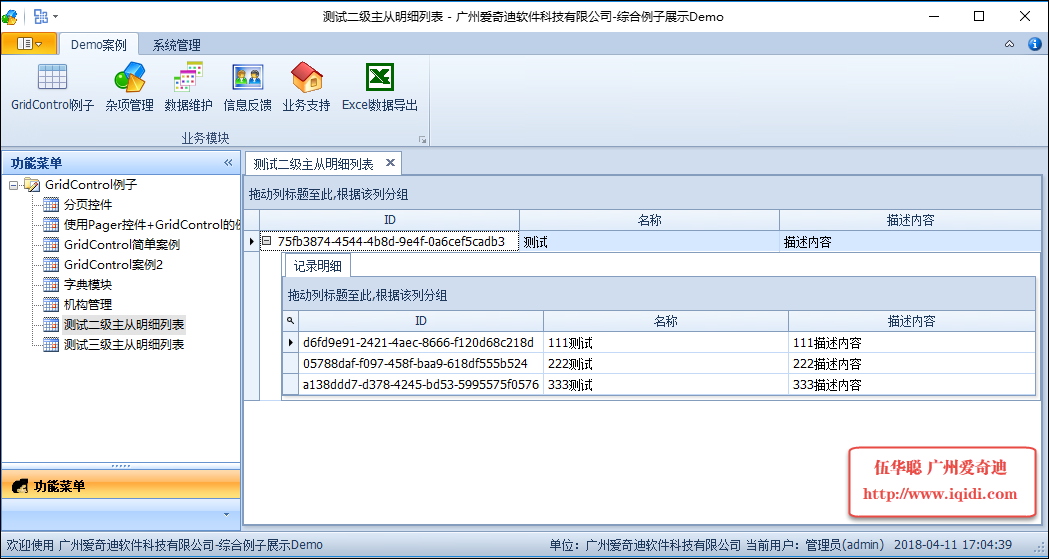Image resolution: width=1049 pixels, height=559 pixels.
Task: Click the grid icon beside GridControl案例2
Action: tap(51, 265)
